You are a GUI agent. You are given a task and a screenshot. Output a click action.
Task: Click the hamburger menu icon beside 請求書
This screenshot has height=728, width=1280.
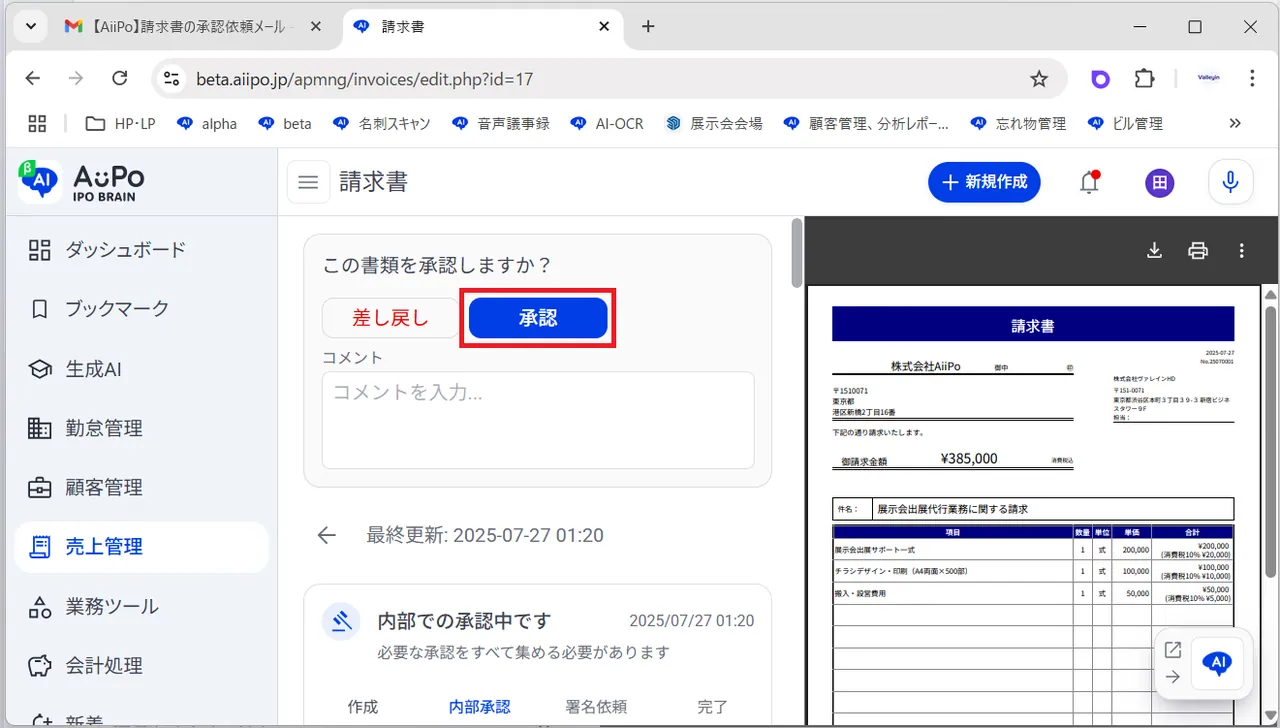click(308, 182)
